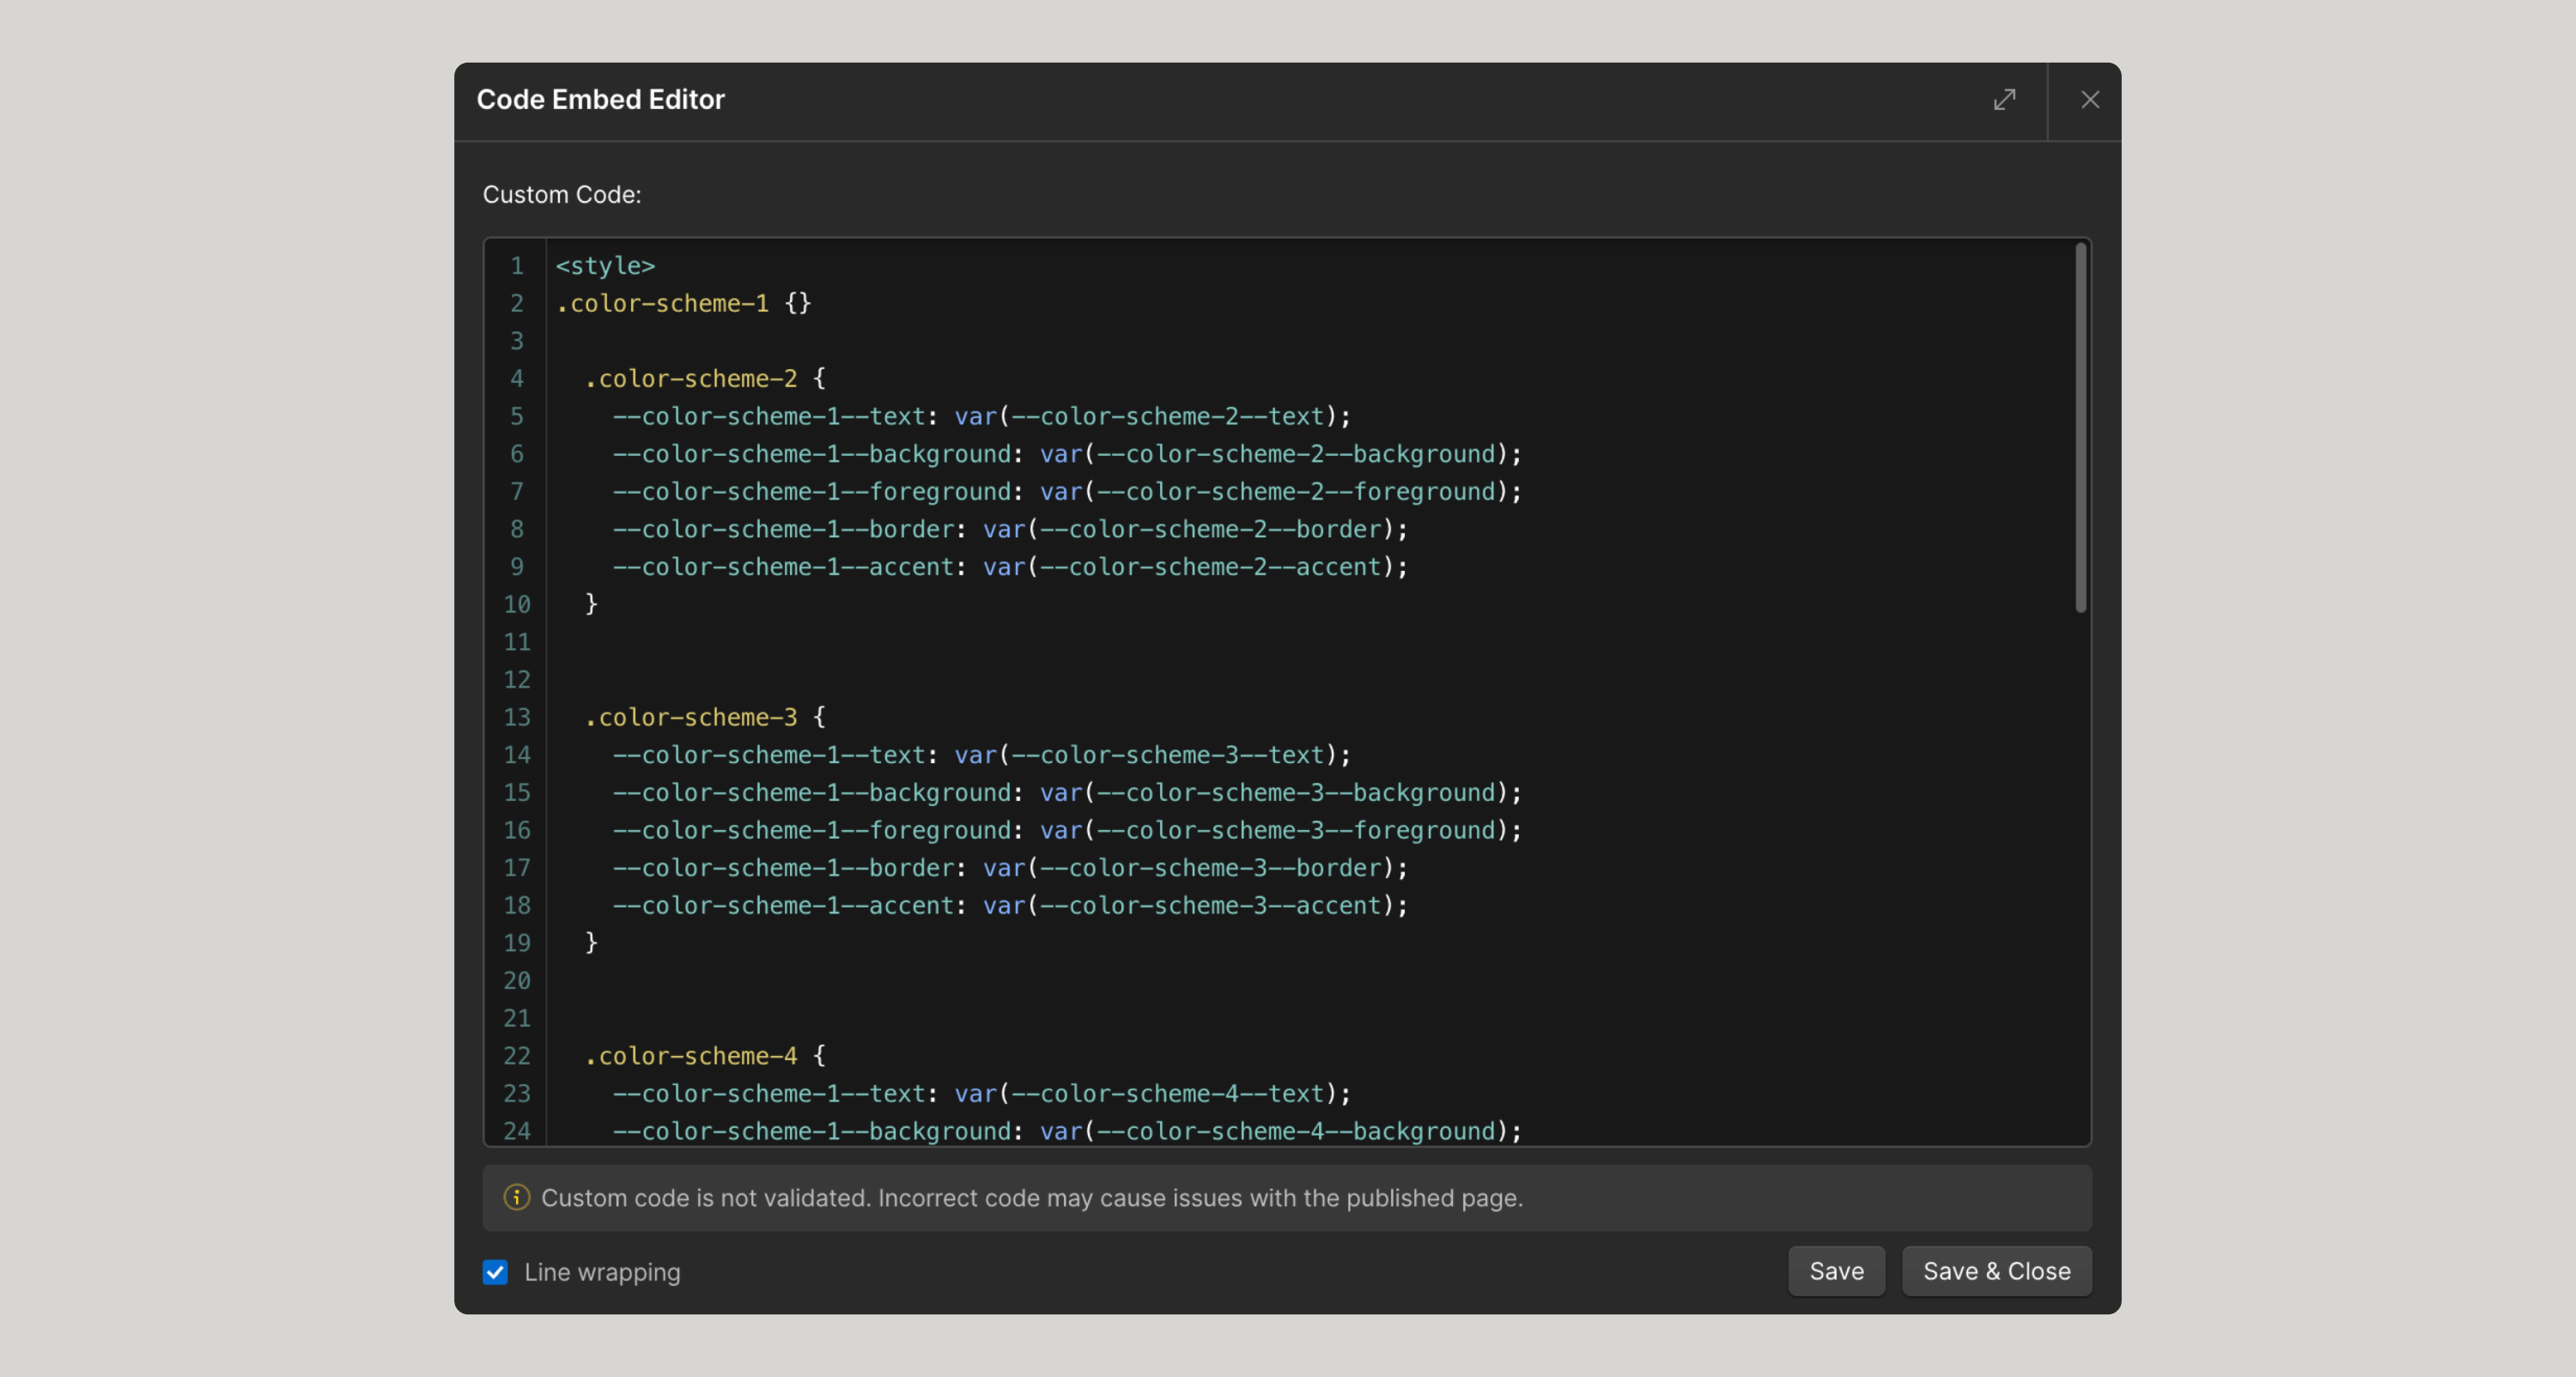
Task: Click the .color-scheme-3 selector text
Action: (697, 717)
